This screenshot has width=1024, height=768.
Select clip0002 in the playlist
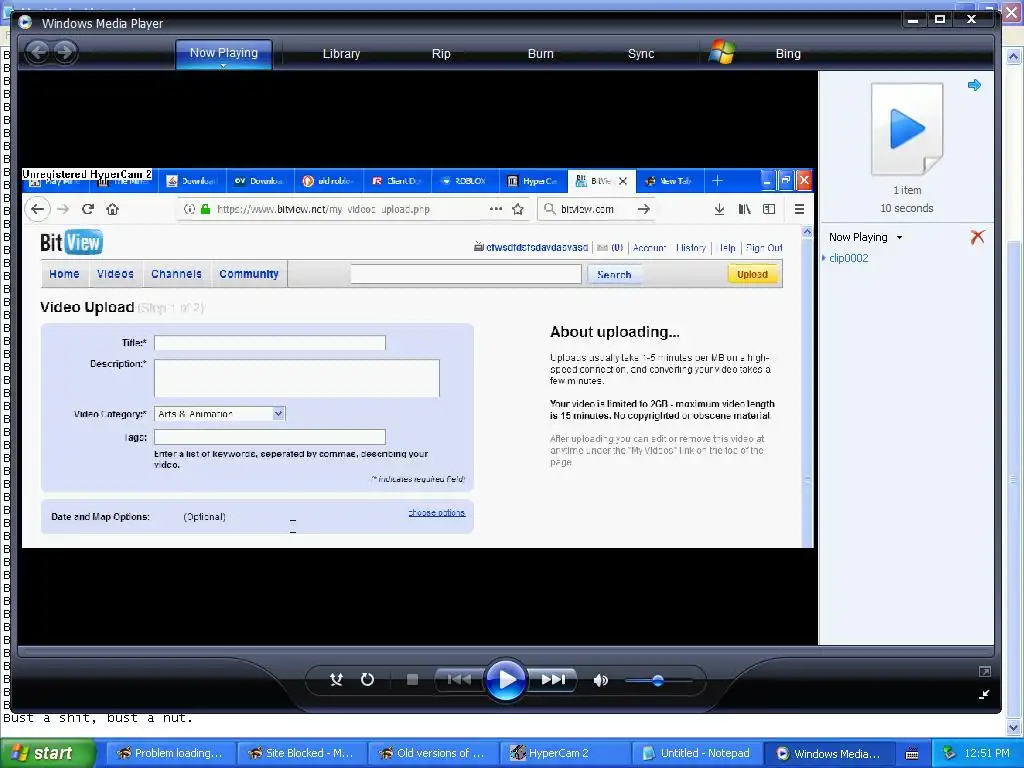pyautogui.click(x=848, y=258)
